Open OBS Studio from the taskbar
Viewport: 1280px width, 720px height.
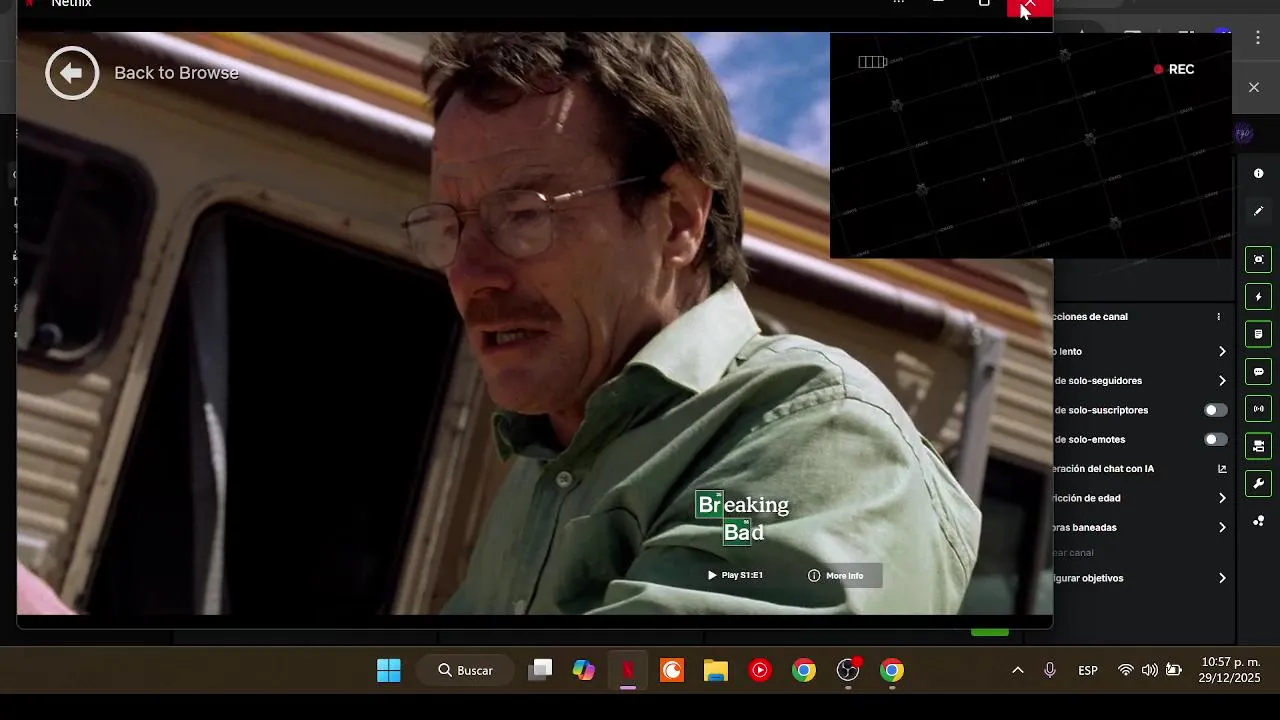click(848, 670)
